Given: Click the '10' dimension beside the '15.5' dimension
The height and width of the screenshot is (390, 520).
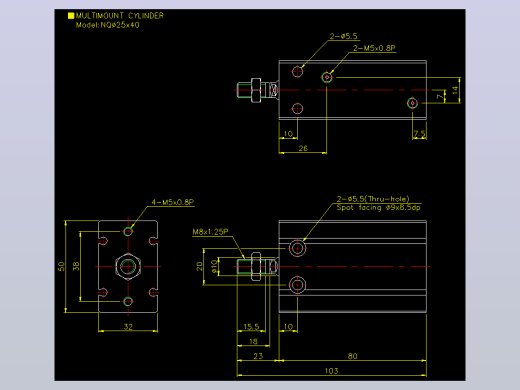Looking at the screenshot, I should [288, 327].
